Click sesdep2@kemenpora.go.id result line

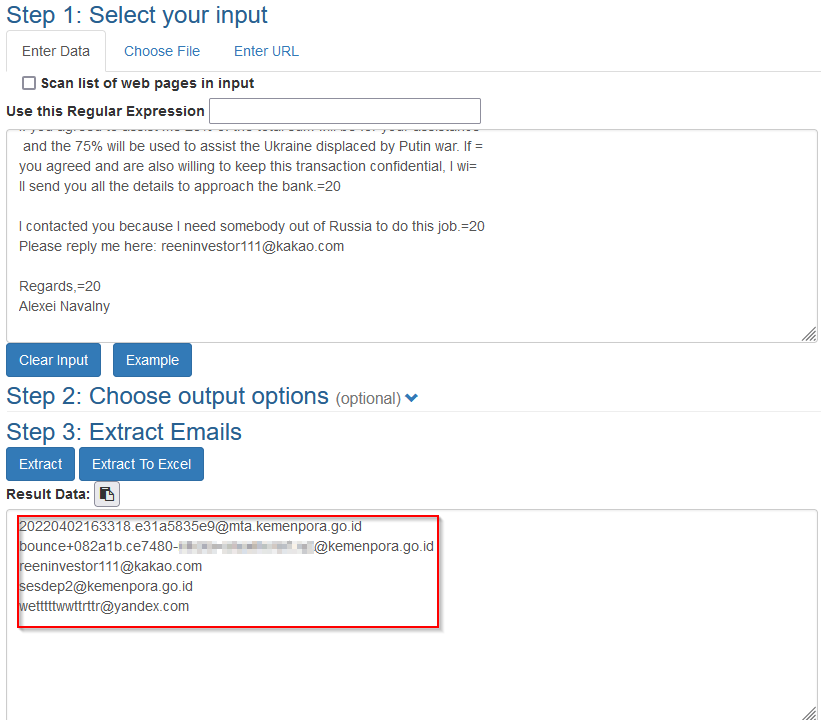[106, 586]
